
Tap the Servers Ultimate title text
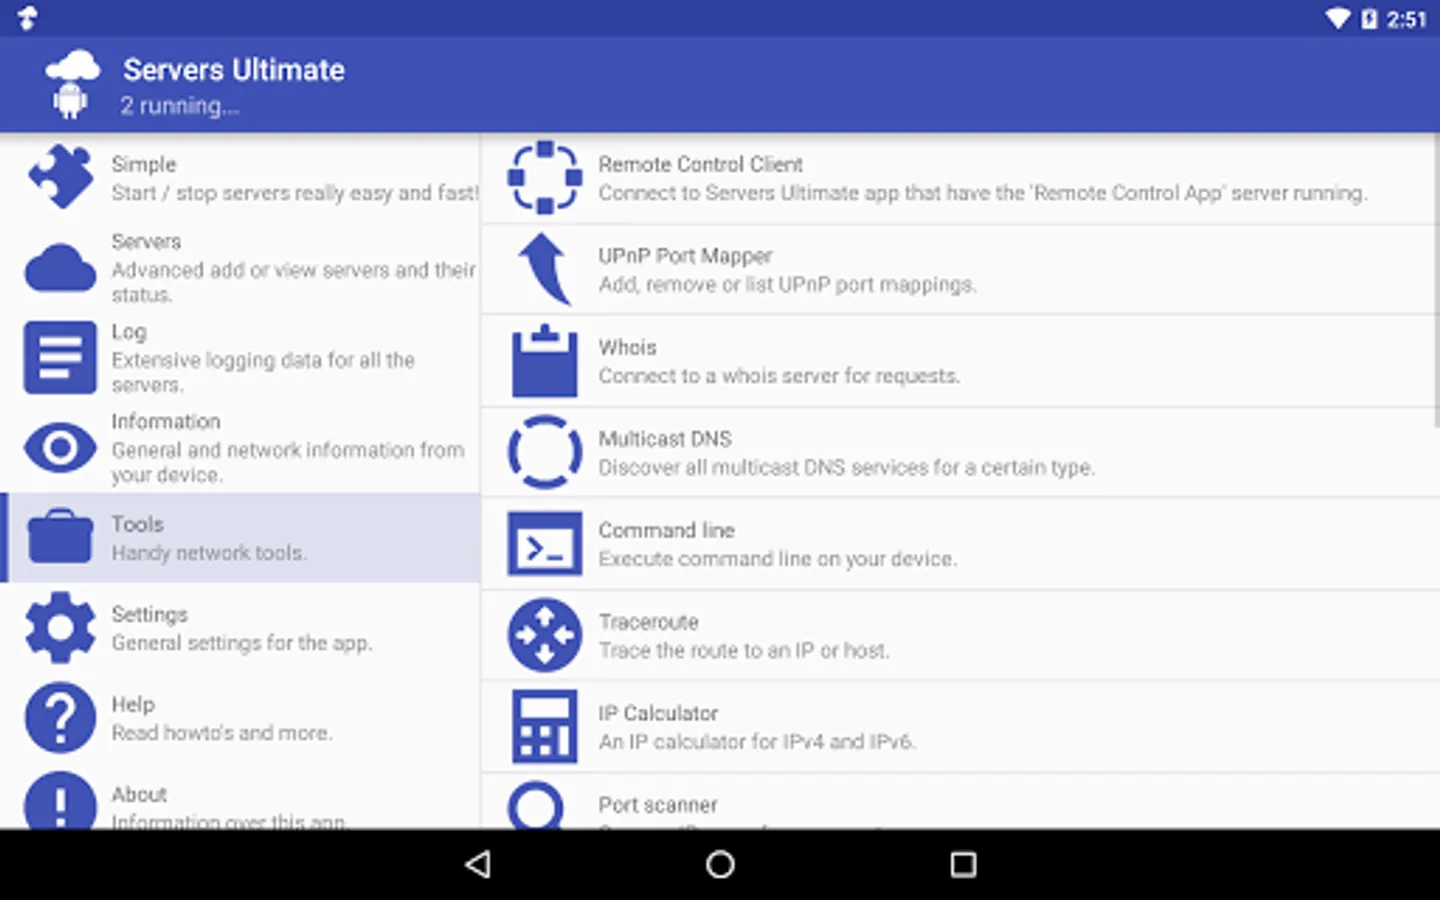234,70
